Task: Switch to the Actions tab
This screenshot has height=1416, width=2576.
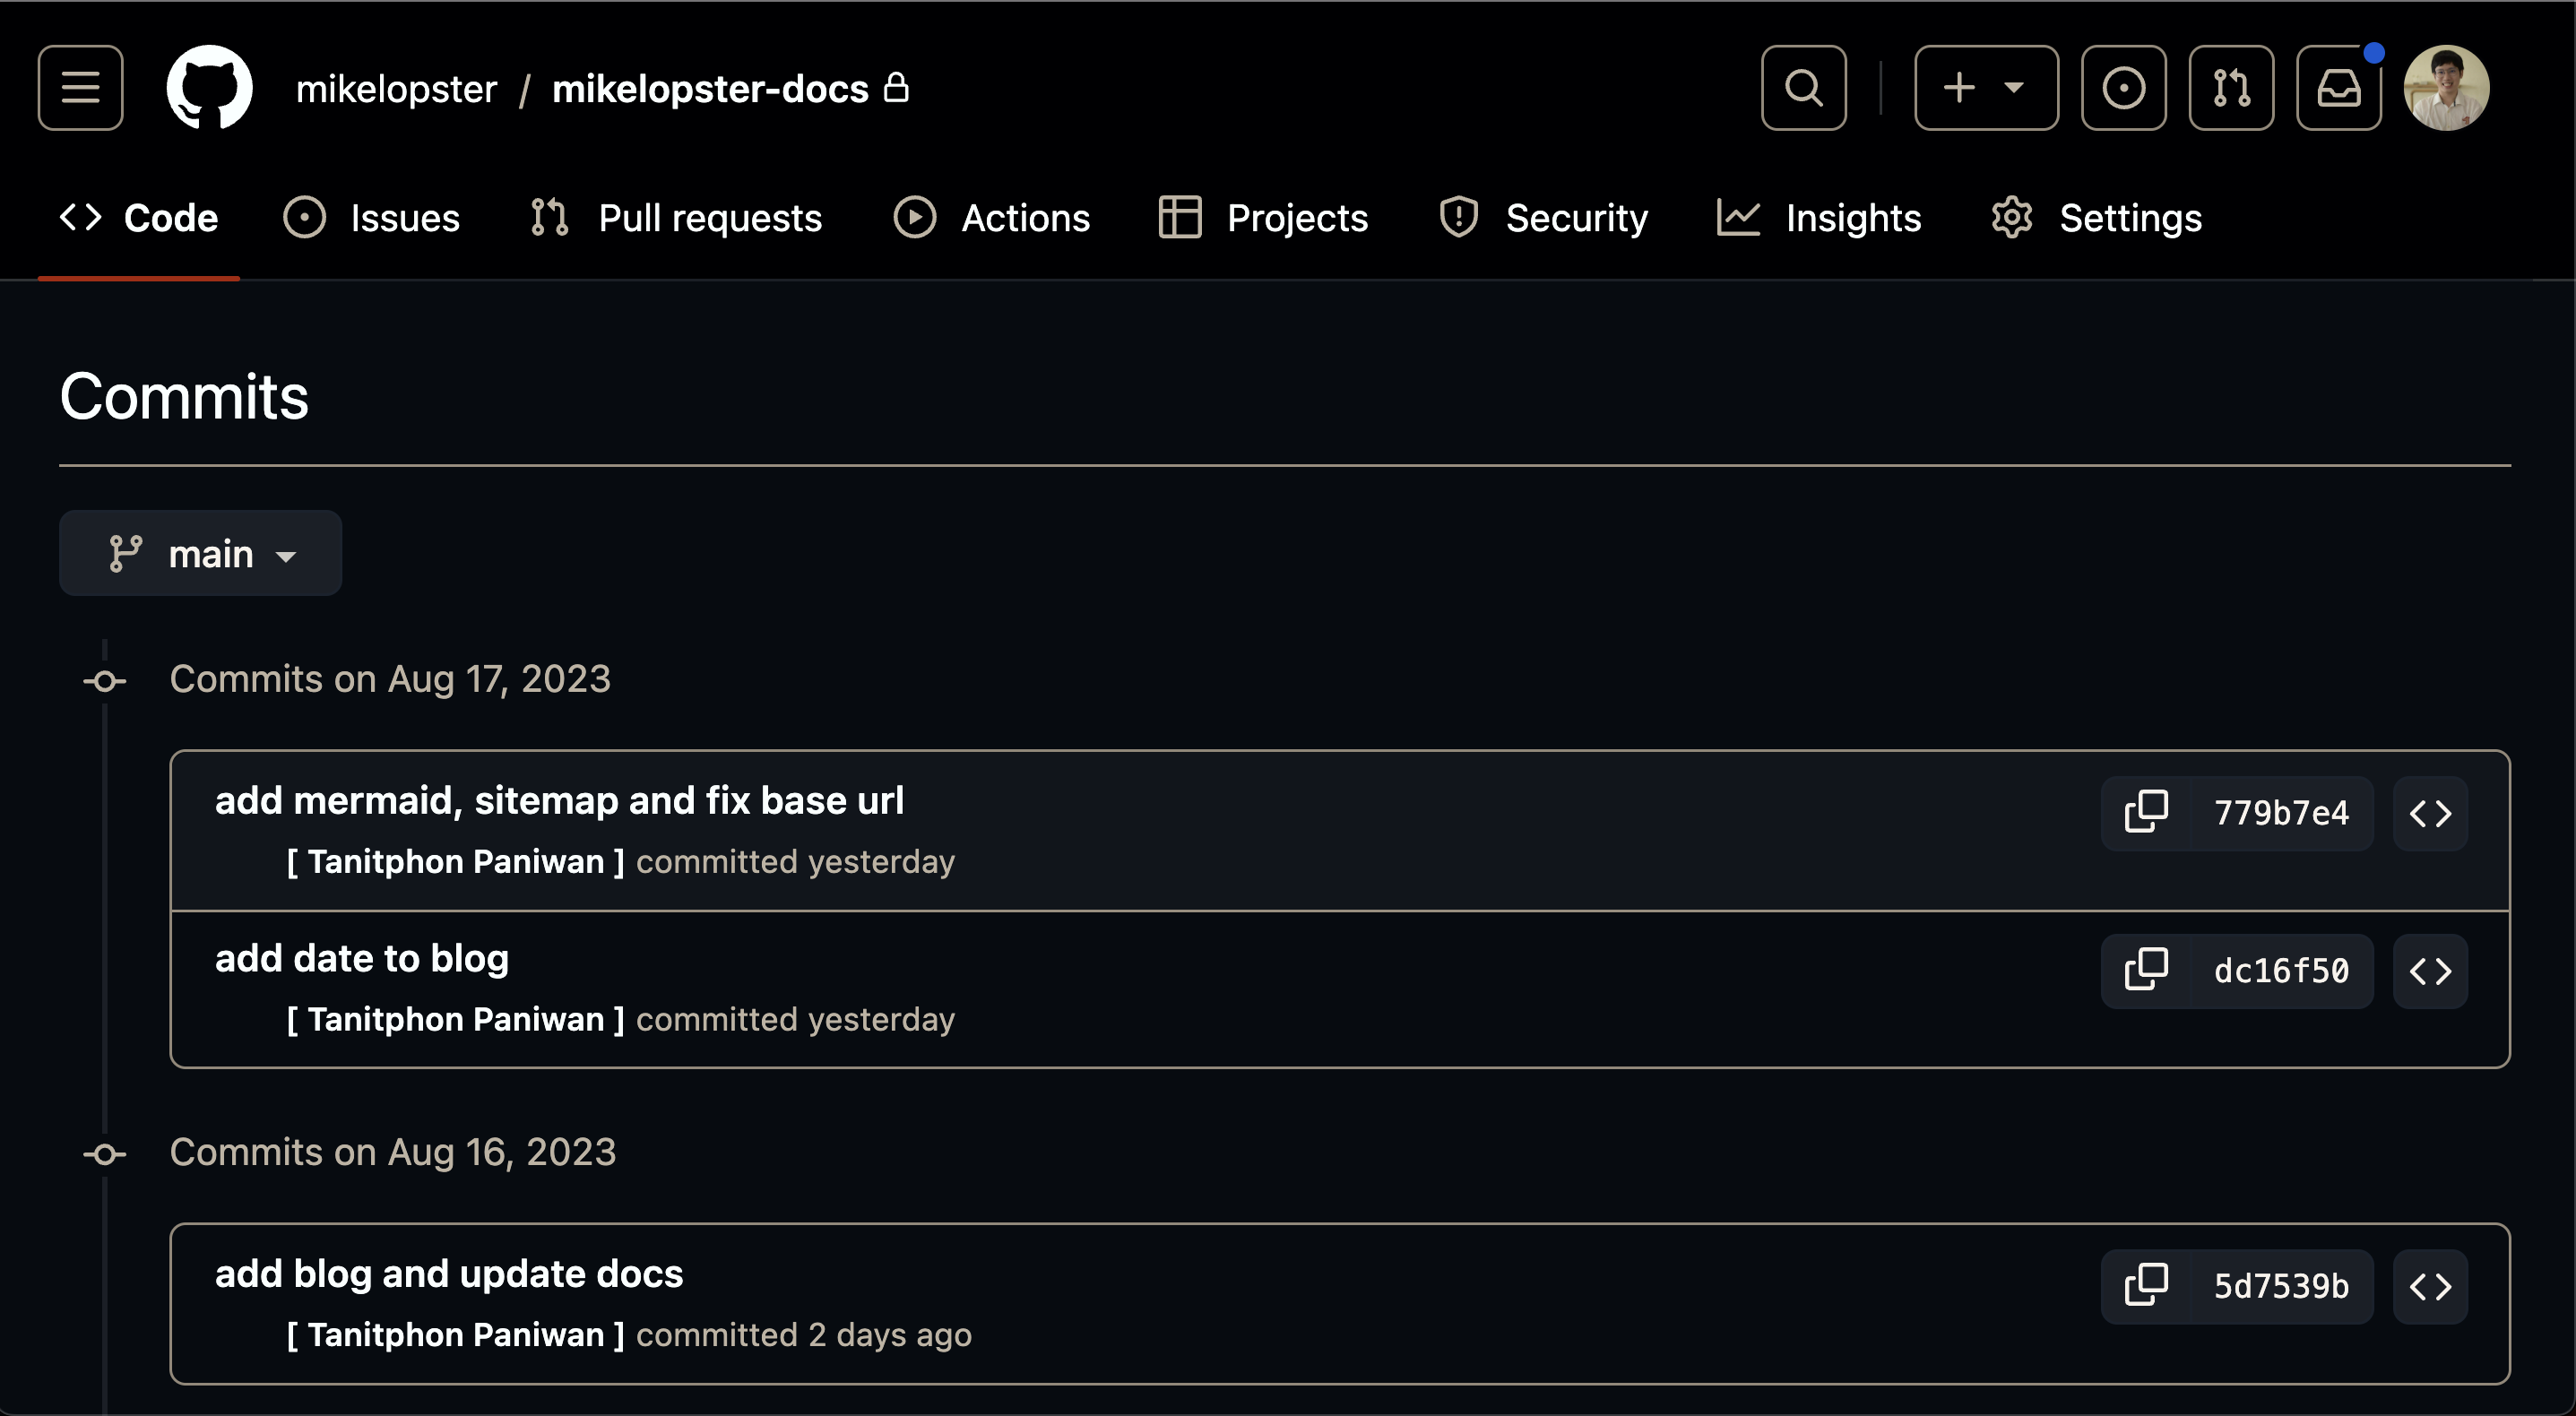Action: tap(991, 218)
